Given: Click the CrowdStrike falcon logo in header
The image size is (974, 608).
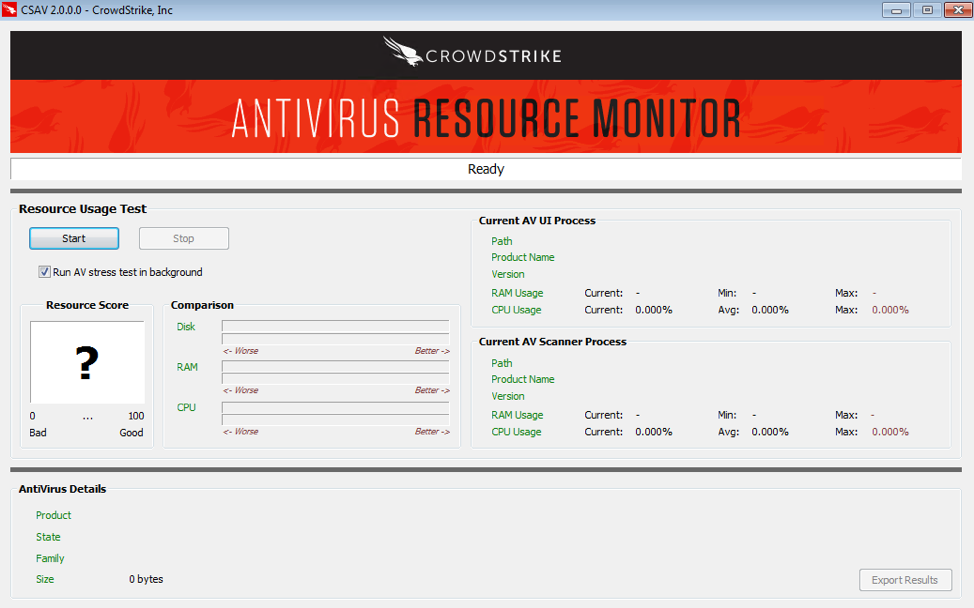Looking at the screenshot, I should click(x=403, y=51).
